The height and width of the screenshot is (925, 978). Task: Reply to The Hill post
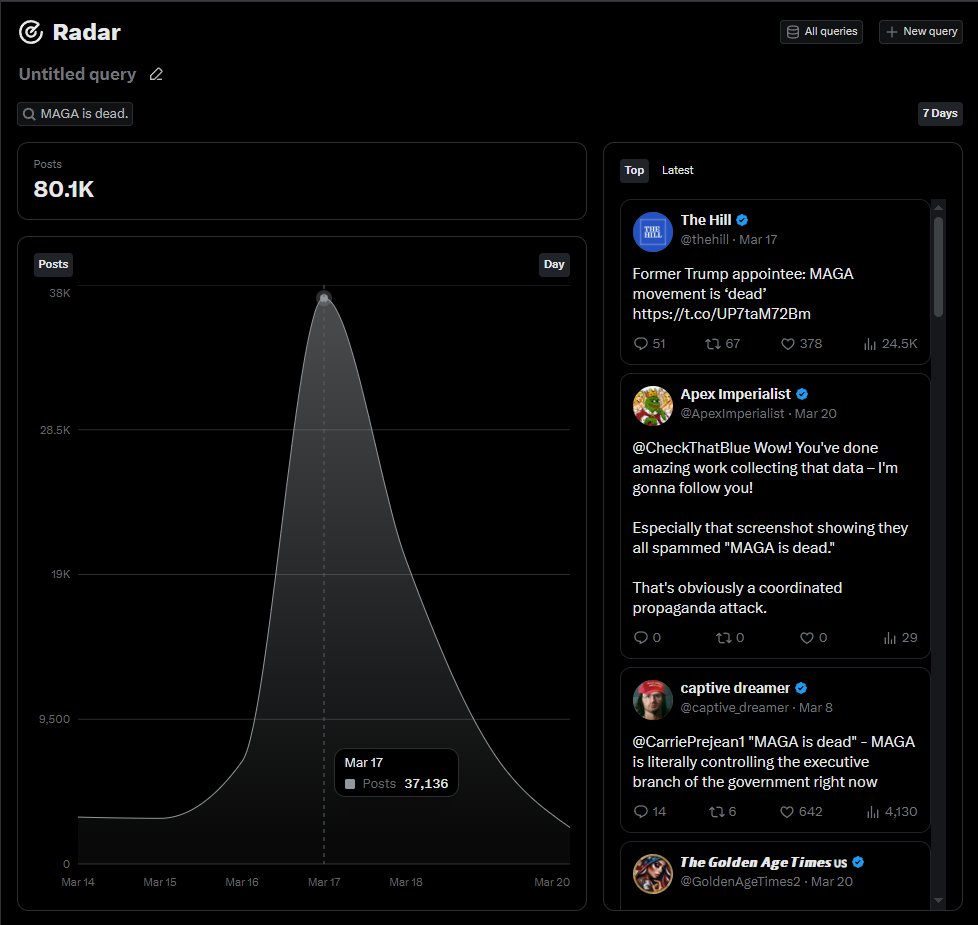coord(649,344)
